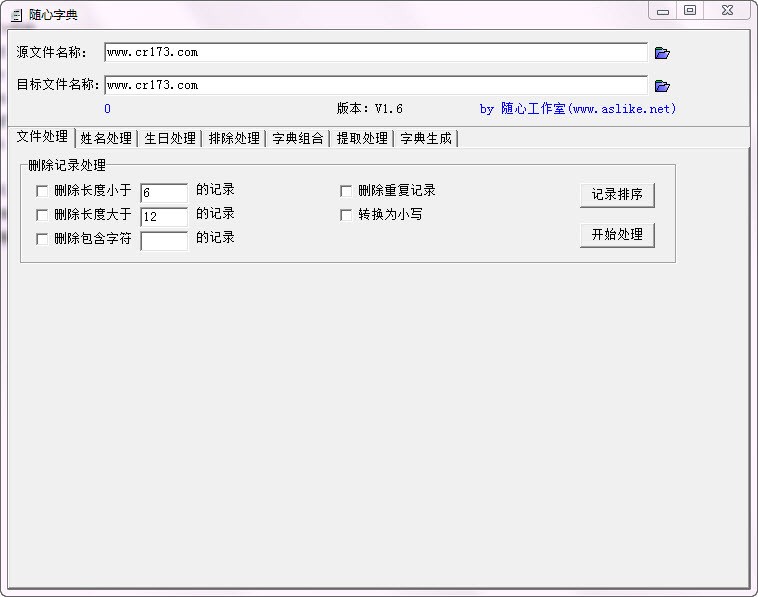Viewport: 758px width, 597px height.
Task: Click the 删除记录处理 group label
Action: tap(67, 165)
